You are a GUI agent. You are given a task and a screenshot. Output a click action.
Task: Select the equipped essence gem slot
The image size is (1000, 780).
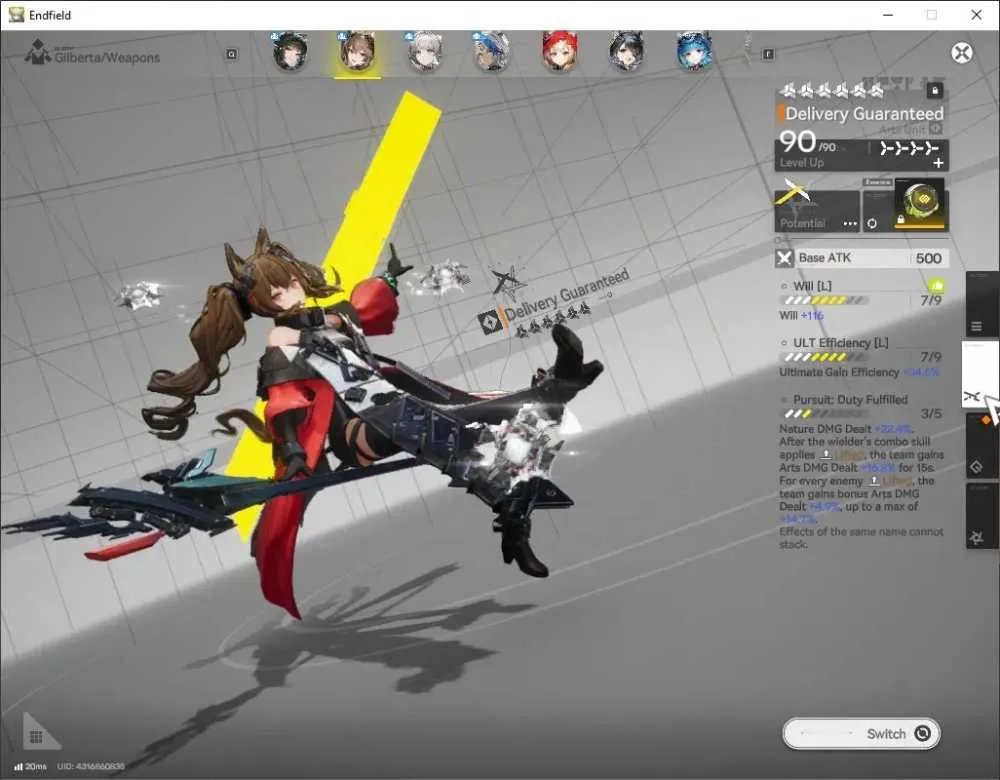point(921,204)
